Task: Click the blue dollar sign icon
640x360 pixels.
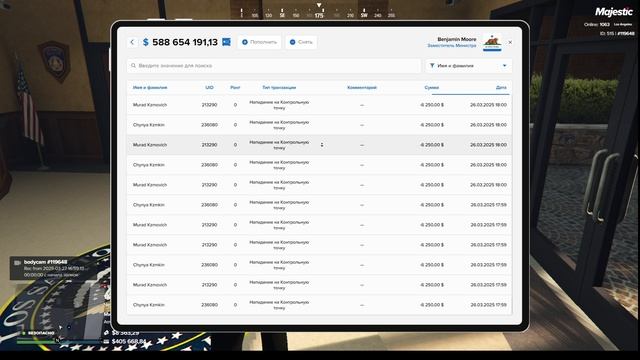Action: 146,42
